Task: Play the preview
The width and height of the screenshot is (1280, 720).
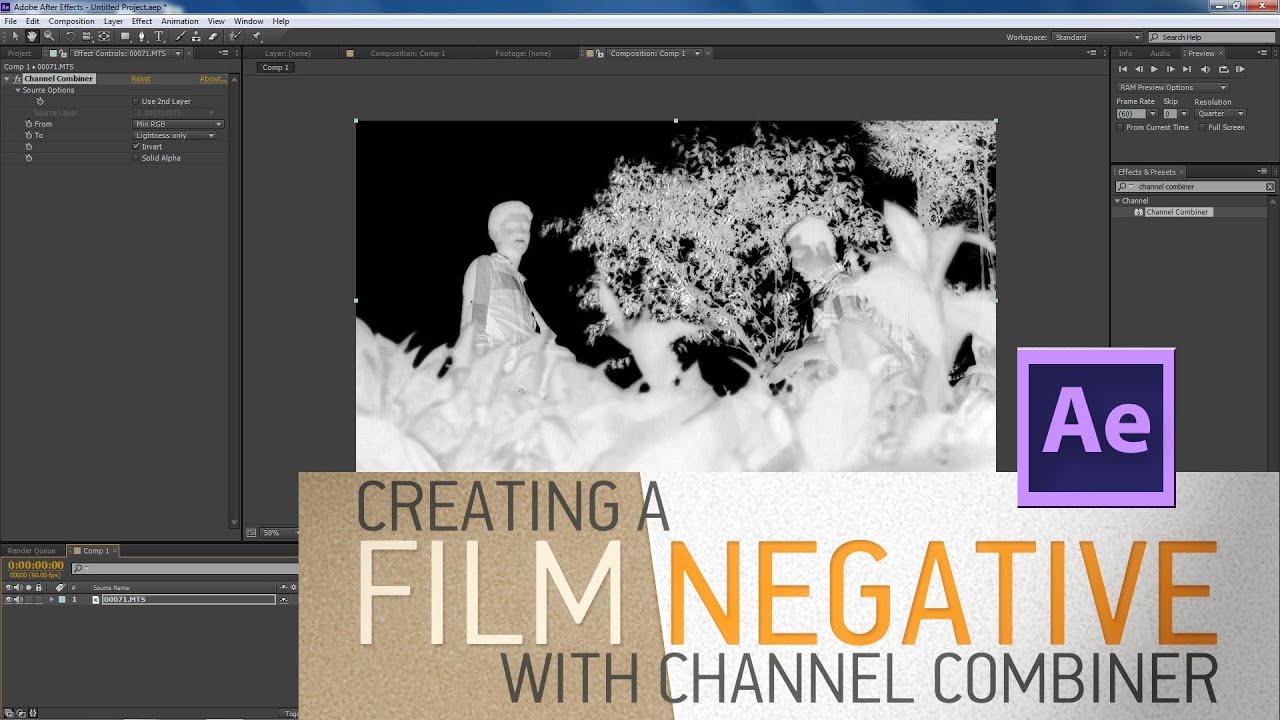Action: [1154, 69]
